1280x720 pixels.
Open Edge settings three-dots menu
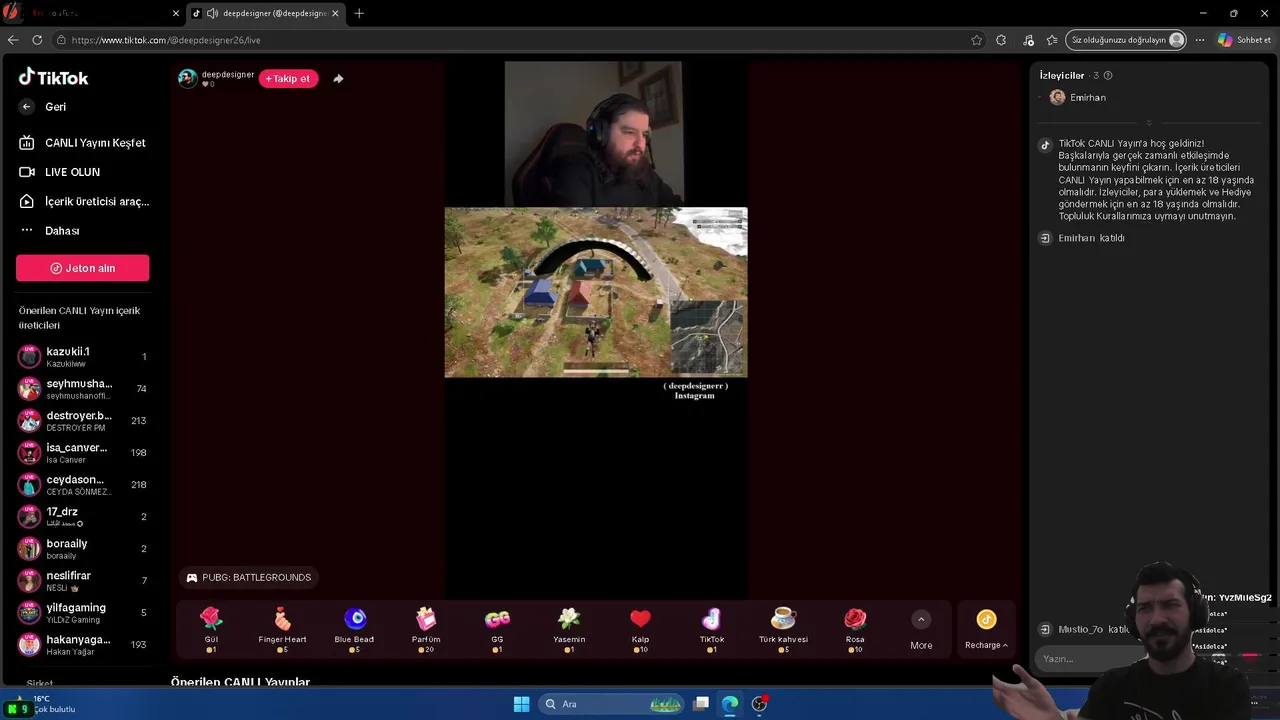[x=1200, y=40]
